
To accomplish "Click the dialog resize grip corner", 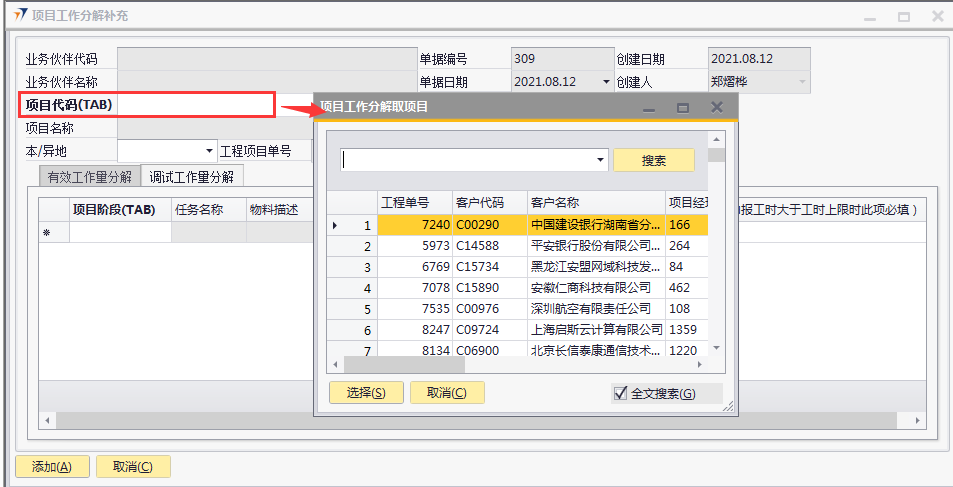I will (728, 407).
